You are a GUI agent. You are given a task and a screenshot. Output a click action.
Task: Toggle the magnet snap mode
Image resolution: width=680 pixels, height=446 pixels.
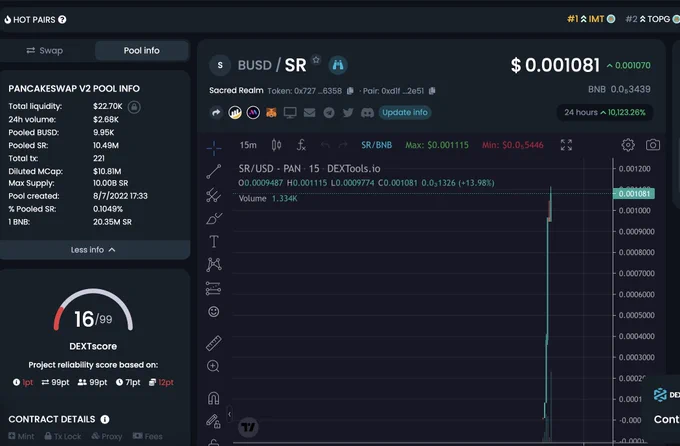tap(214, 398)
